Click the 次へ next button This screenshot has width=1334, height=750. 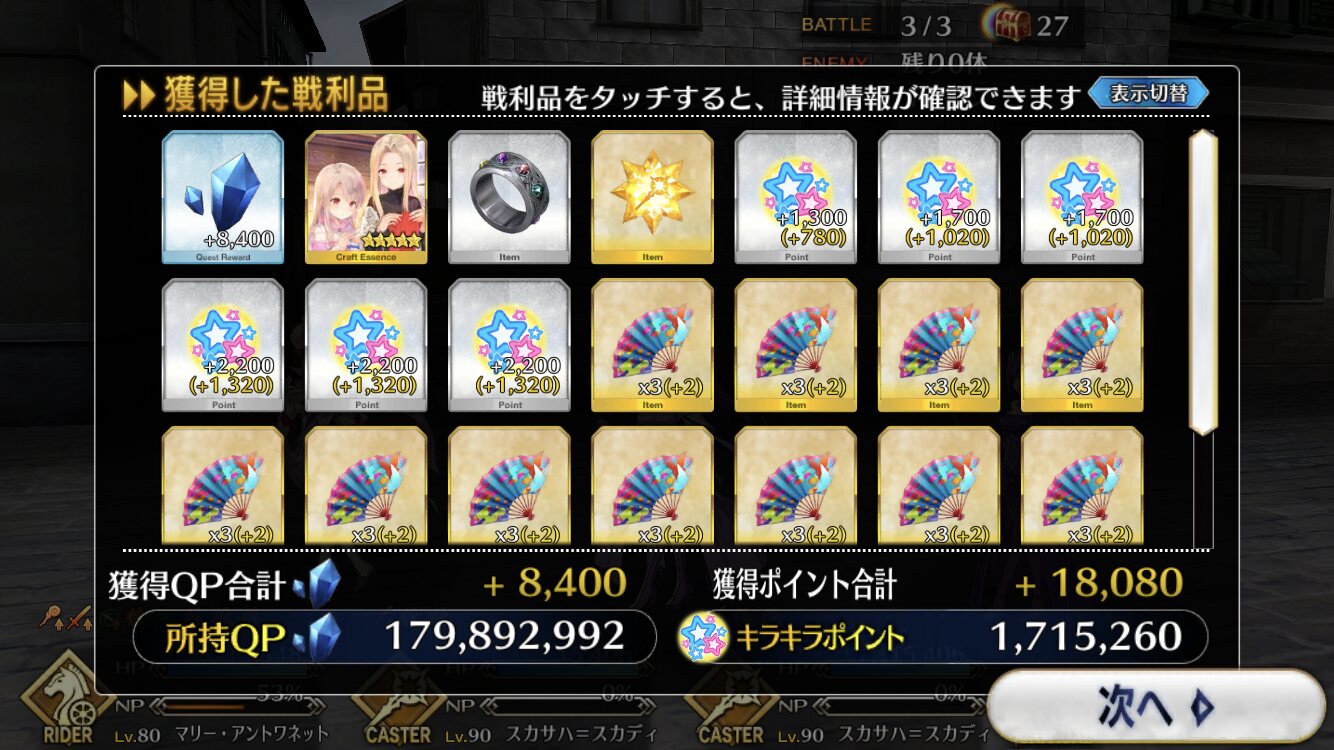(x=1156, y=706)
